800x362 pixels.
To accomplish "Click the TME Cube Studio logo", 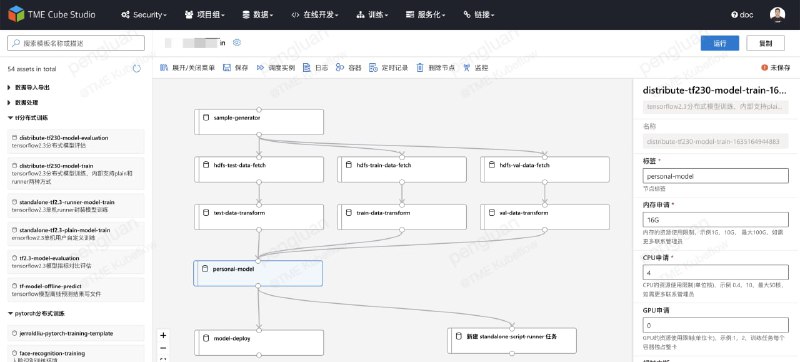I will pos(52,14).
